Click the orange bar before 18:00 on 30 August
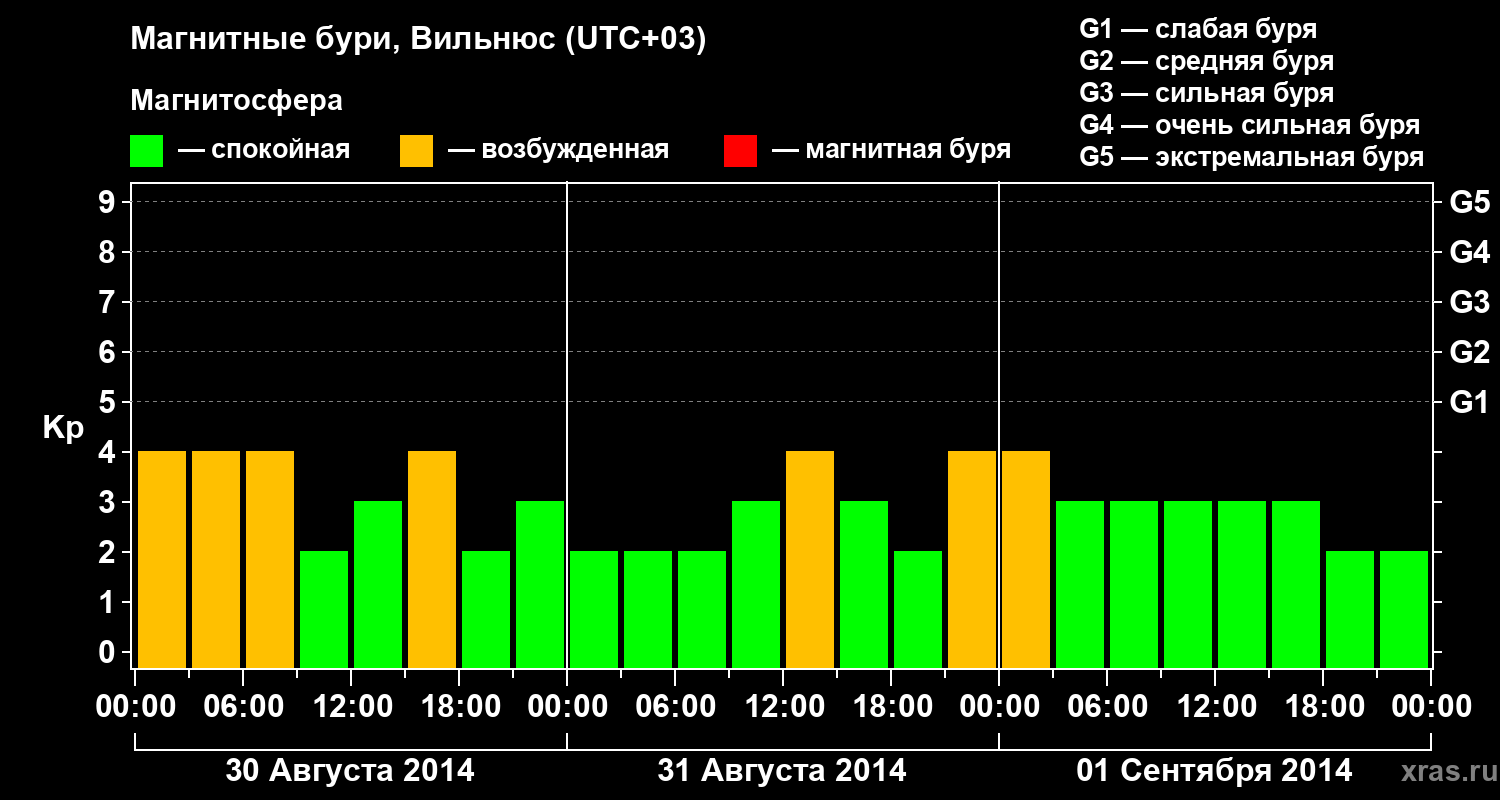The height and width of the screenshot is (800, 1500). click(432, 559)
